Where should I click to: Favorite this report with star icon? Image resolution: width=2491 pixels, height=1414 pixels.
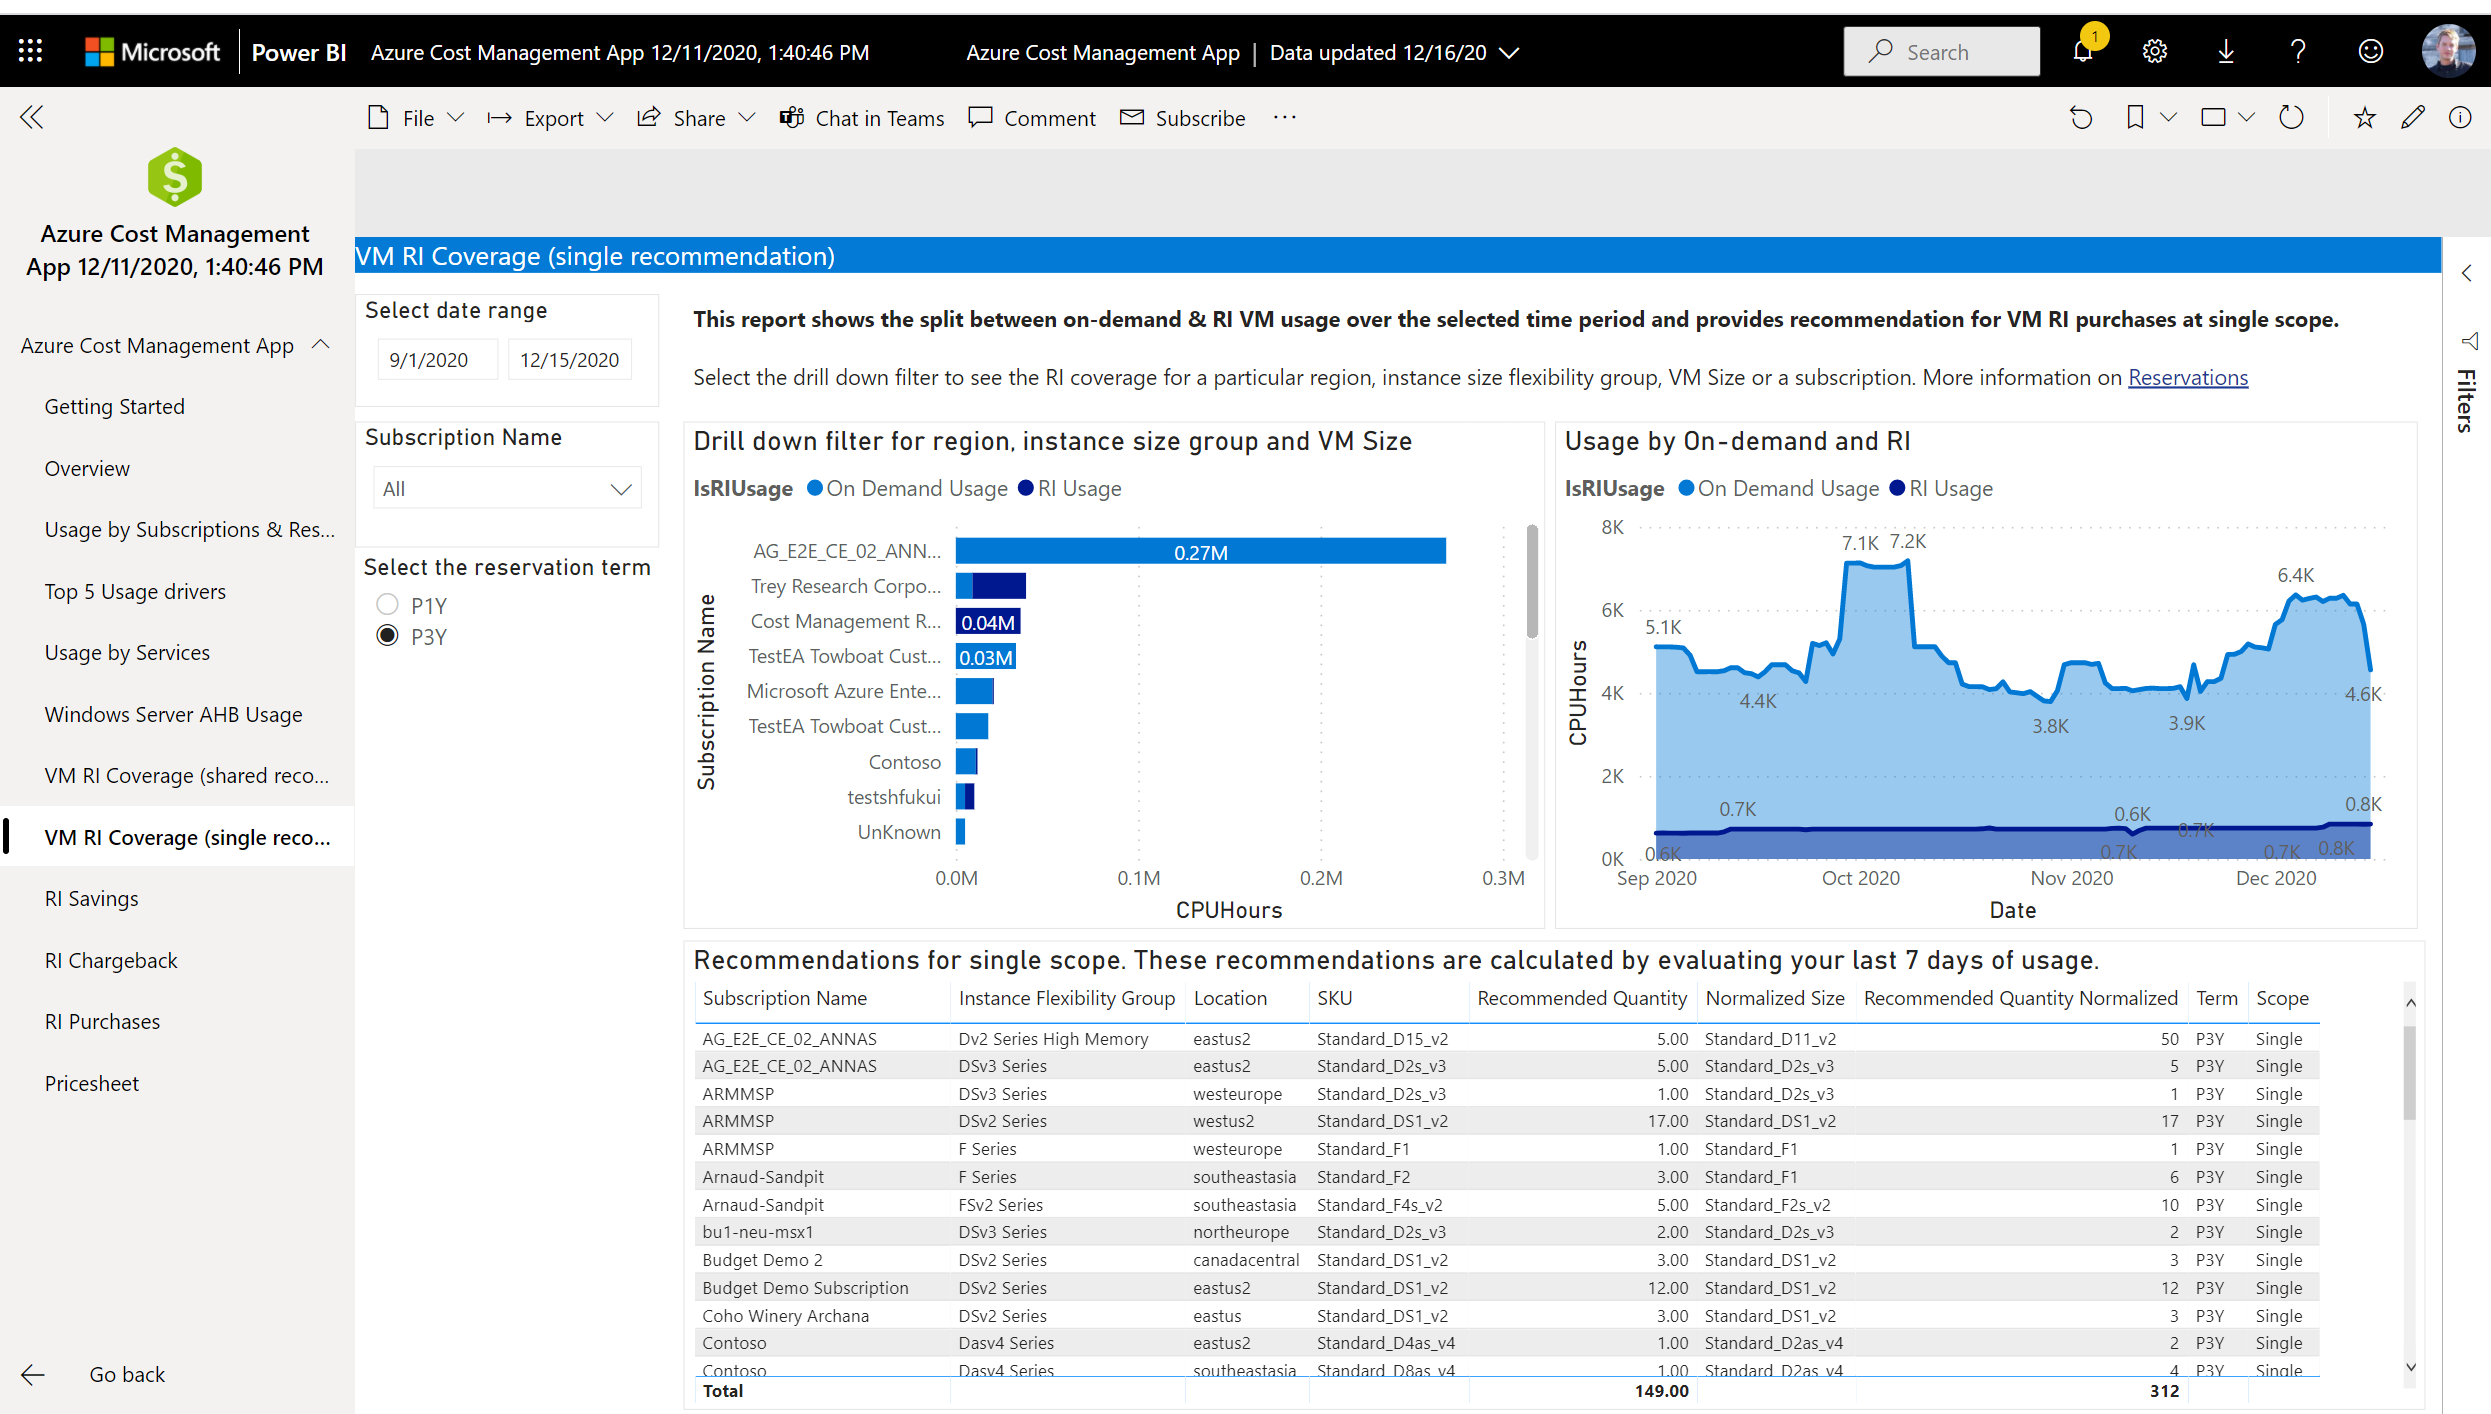click(2364, 118)
